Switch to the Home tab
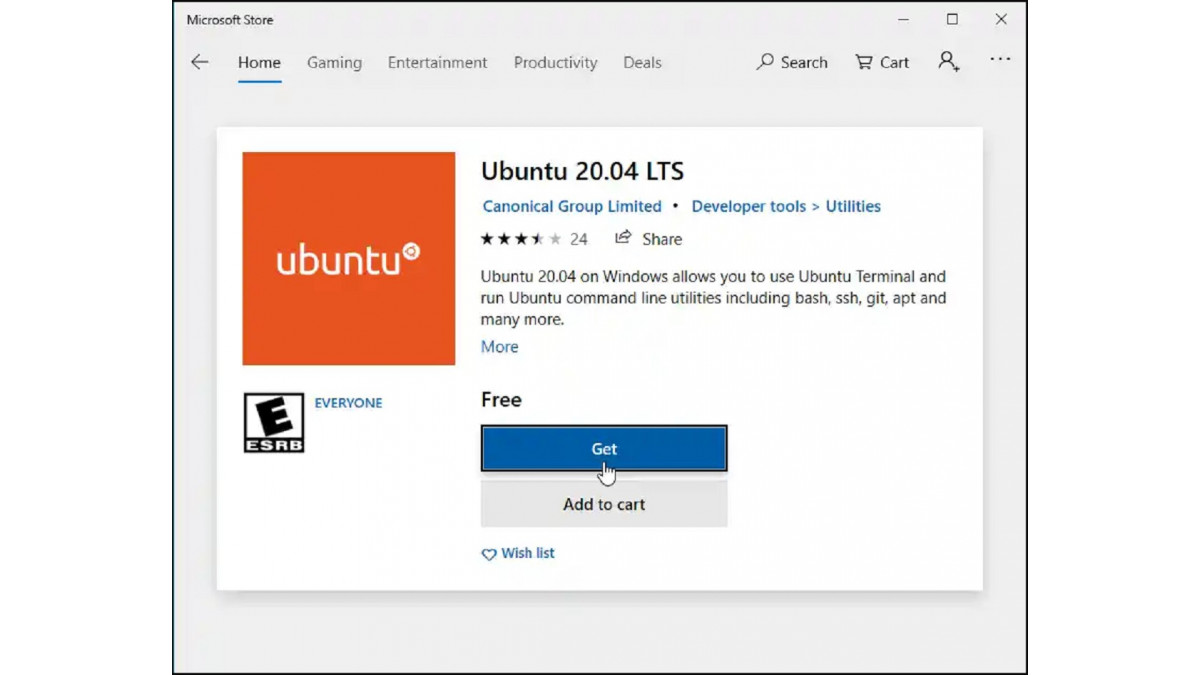Viewport: 1200px width, 675px height. coord(259,62)
